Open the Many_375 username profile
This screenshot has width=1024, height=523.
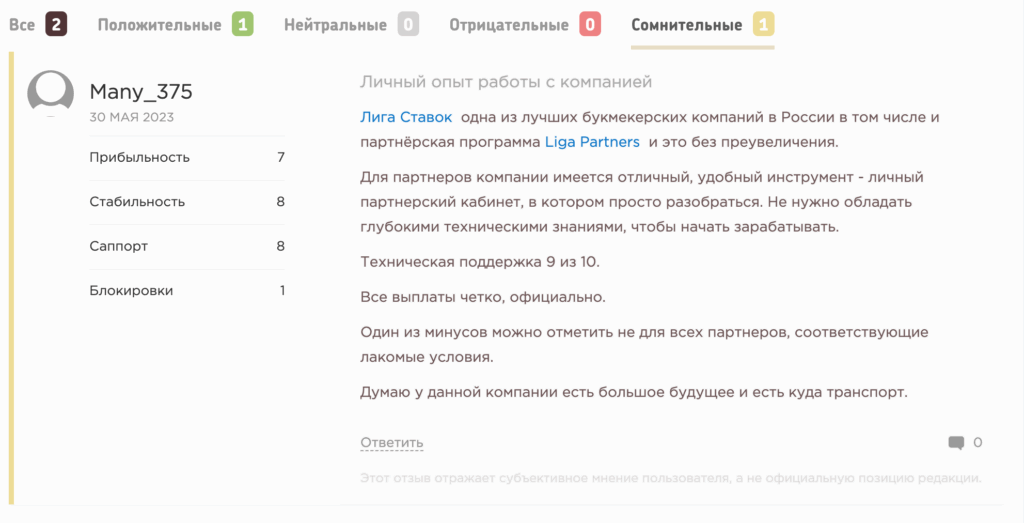click(141, 92)
